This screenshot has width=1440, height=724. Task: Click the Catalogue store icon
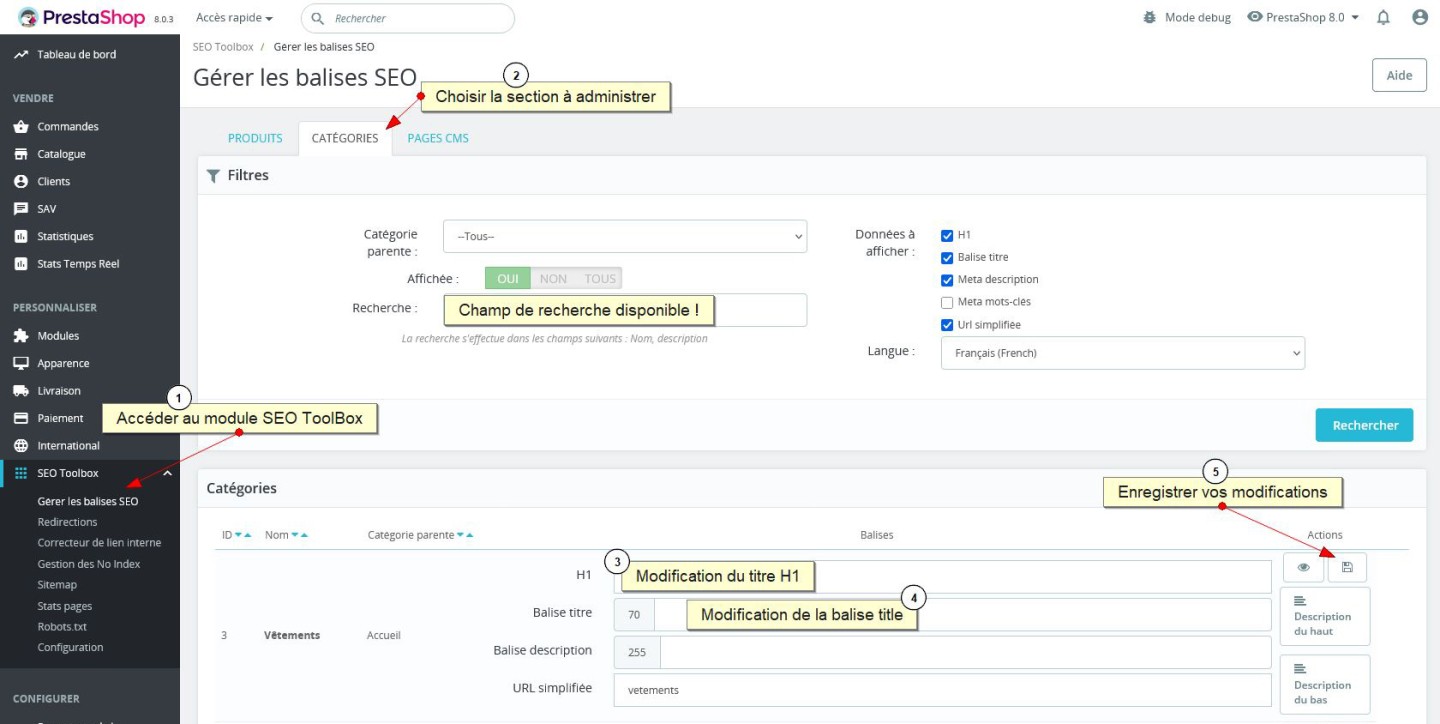(x=21, y=154)
